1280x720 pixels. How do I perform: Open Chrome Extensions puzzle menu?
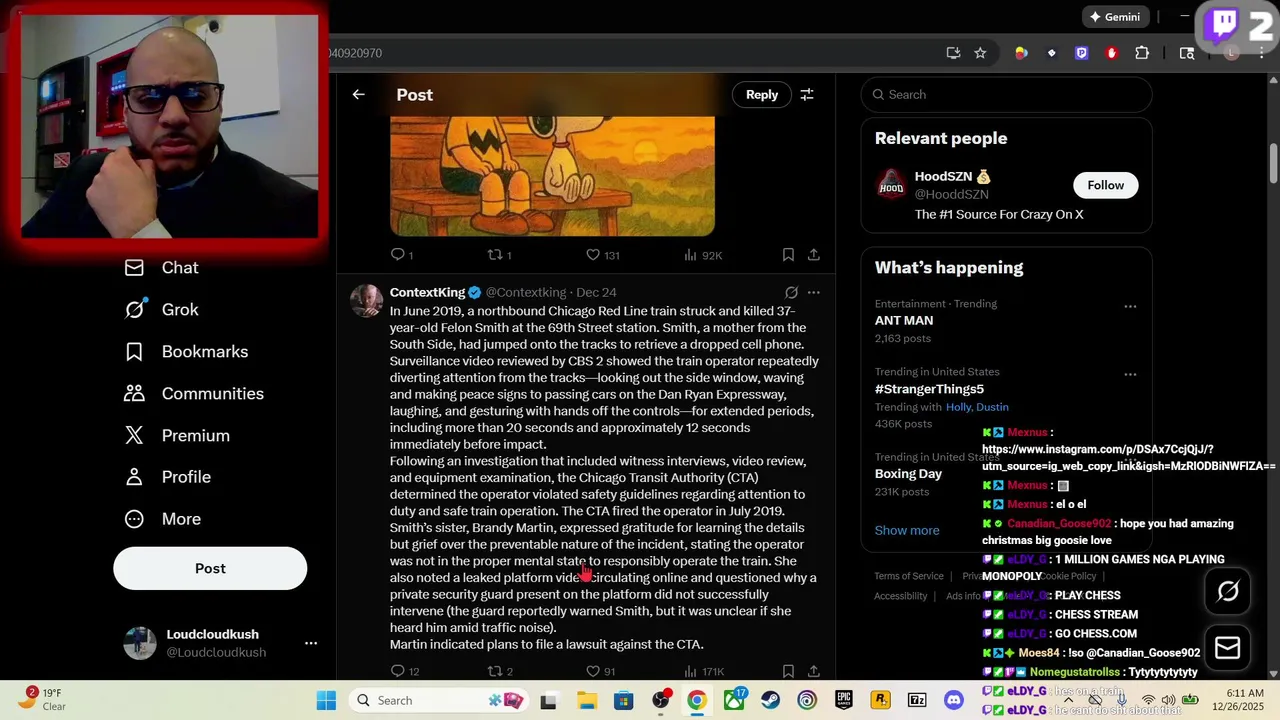[1142, 53]
